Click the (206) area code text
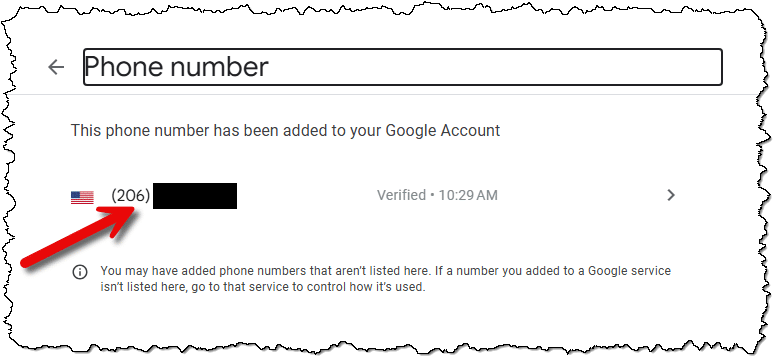The width and height of the screenshot is (779, 363). [x=131, y=196]
